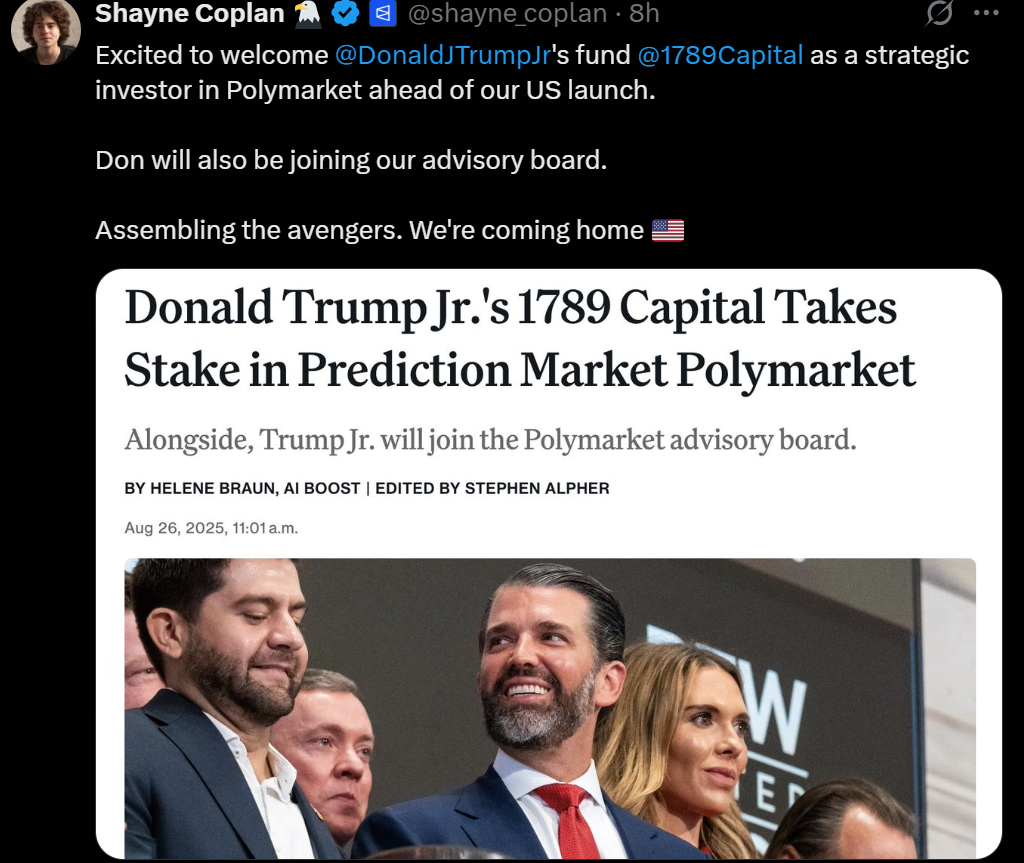The image size is (1024, 863).
Task: Open the @shayne_coplan handle link
Action: coord(507,13)
